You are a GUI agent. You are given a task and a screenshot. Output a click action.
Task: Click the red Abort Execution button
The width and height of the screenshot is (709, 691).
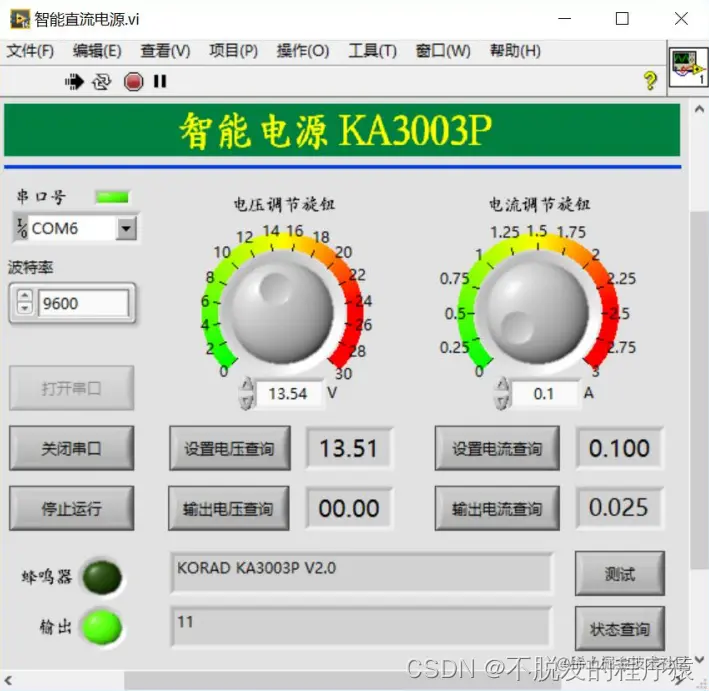coord(133,82)
